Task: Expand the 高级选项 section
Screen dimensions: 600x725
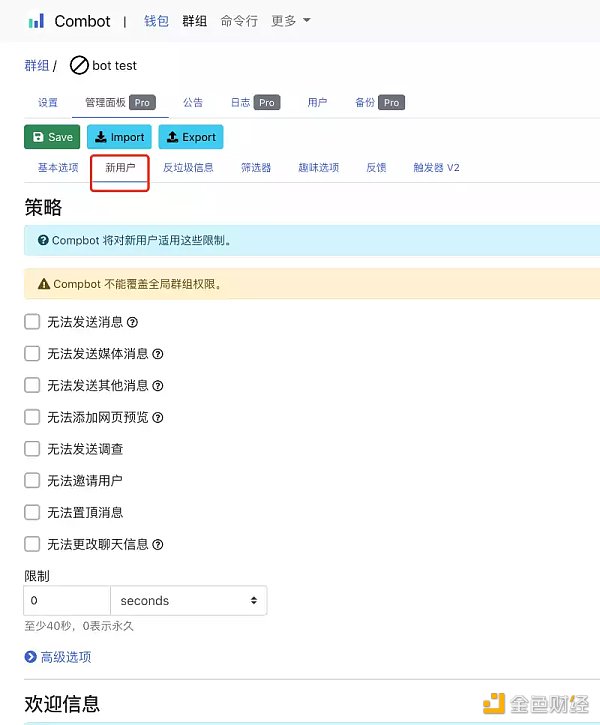Action: pos(65,657)
